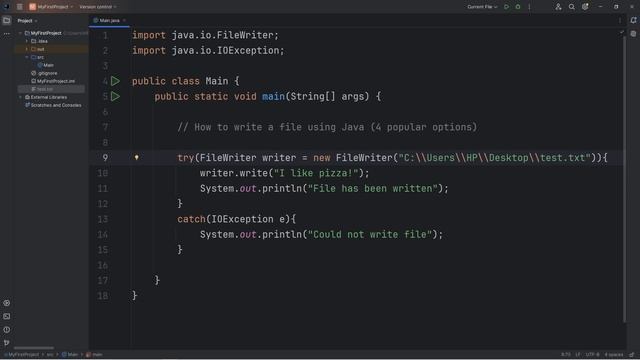The width and height of the screenshot is (640, 360).
Task: Click the editor vertical scrollbar
Action: (x=624, y=180)
